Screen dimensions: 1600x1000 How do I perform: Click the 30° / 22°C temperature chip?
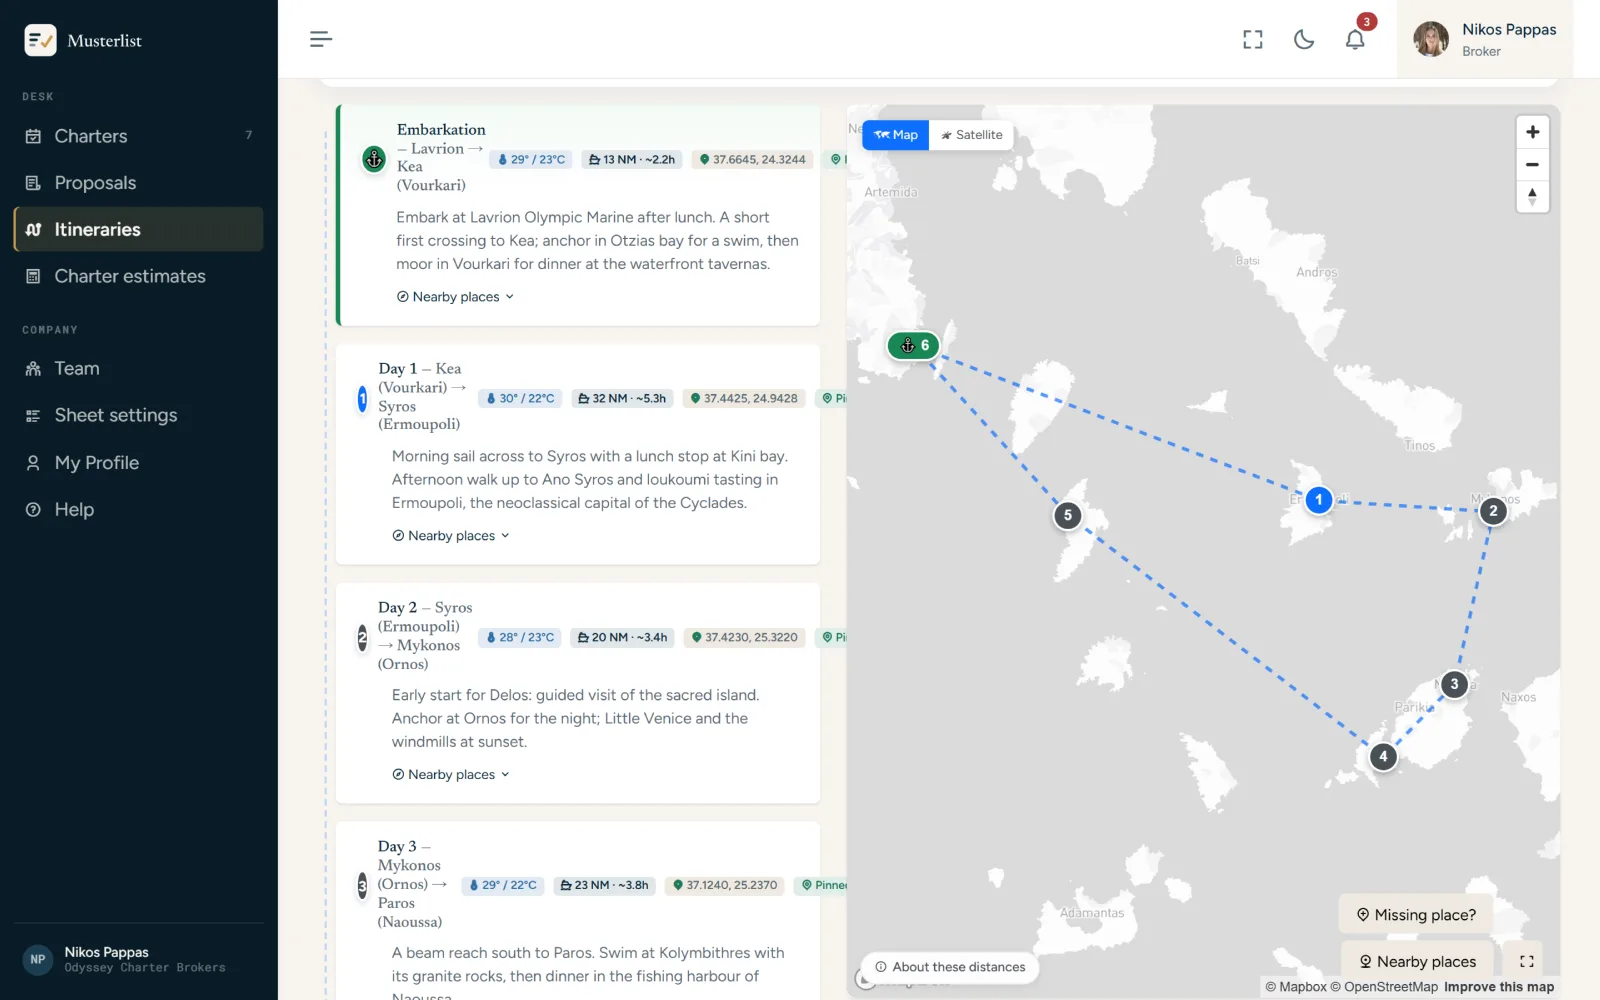[520, 398]
